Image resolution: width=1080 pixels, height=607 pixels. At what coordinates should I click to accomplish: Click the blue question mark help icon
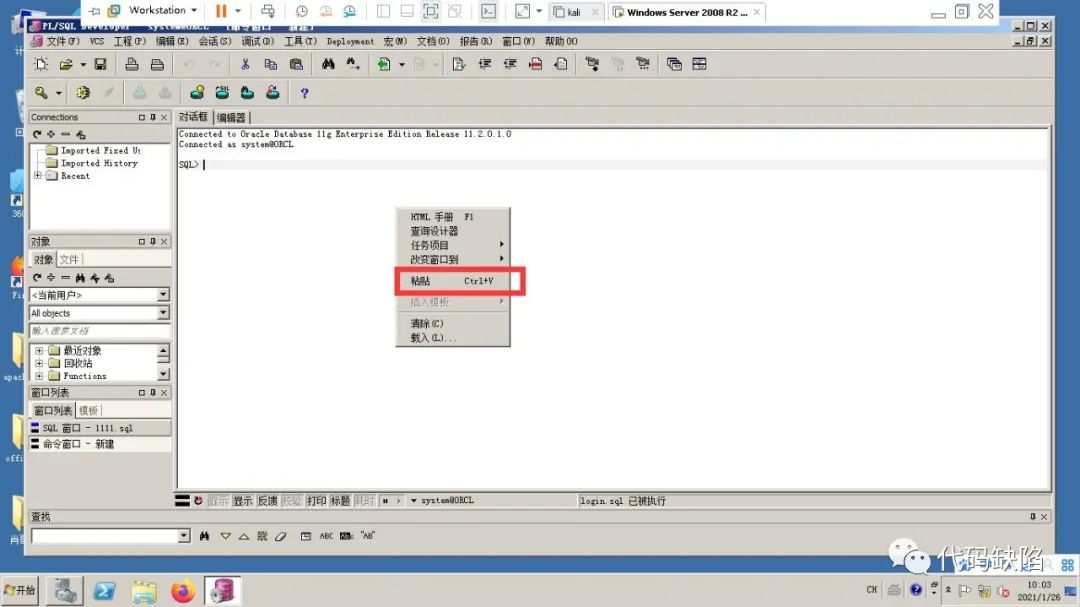(304, 93)
